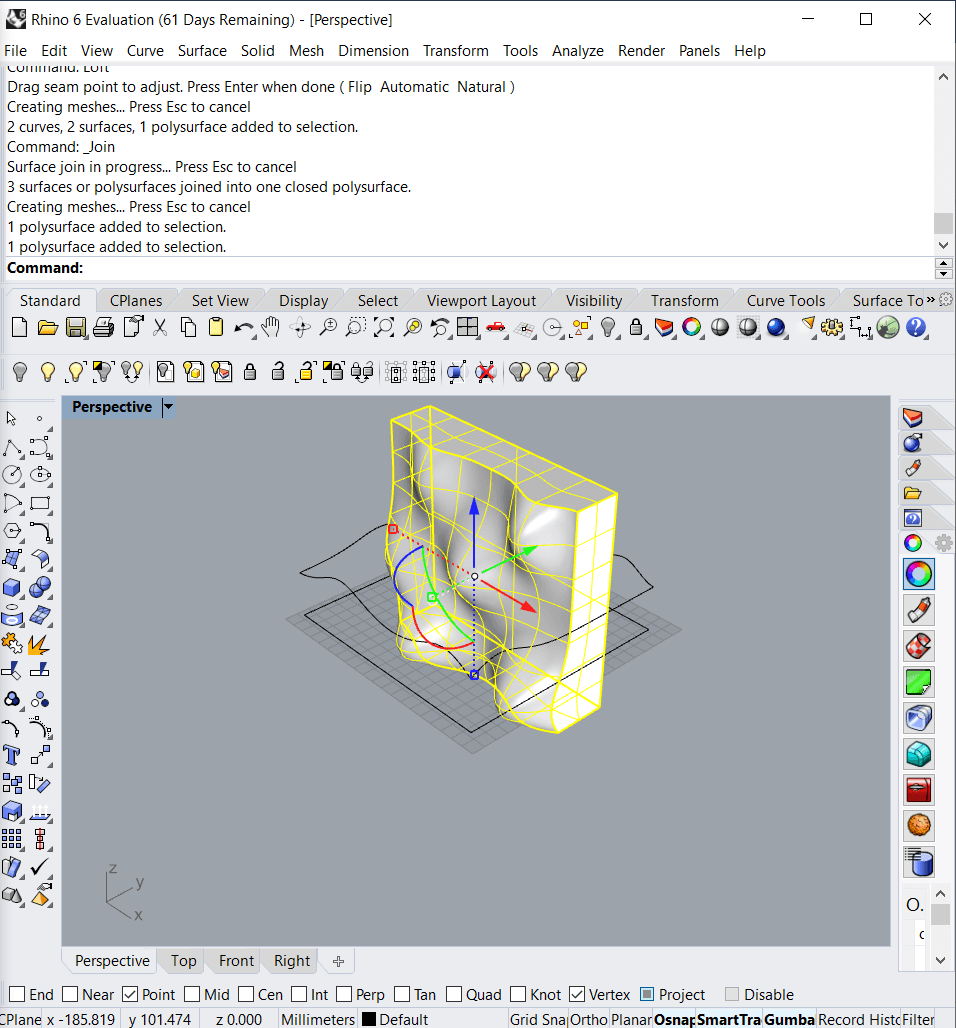This screenshot has width=956, height=1028.
Task: Click the Undo arrow icon
Action: pyautogui.click(x=244, y=327)
